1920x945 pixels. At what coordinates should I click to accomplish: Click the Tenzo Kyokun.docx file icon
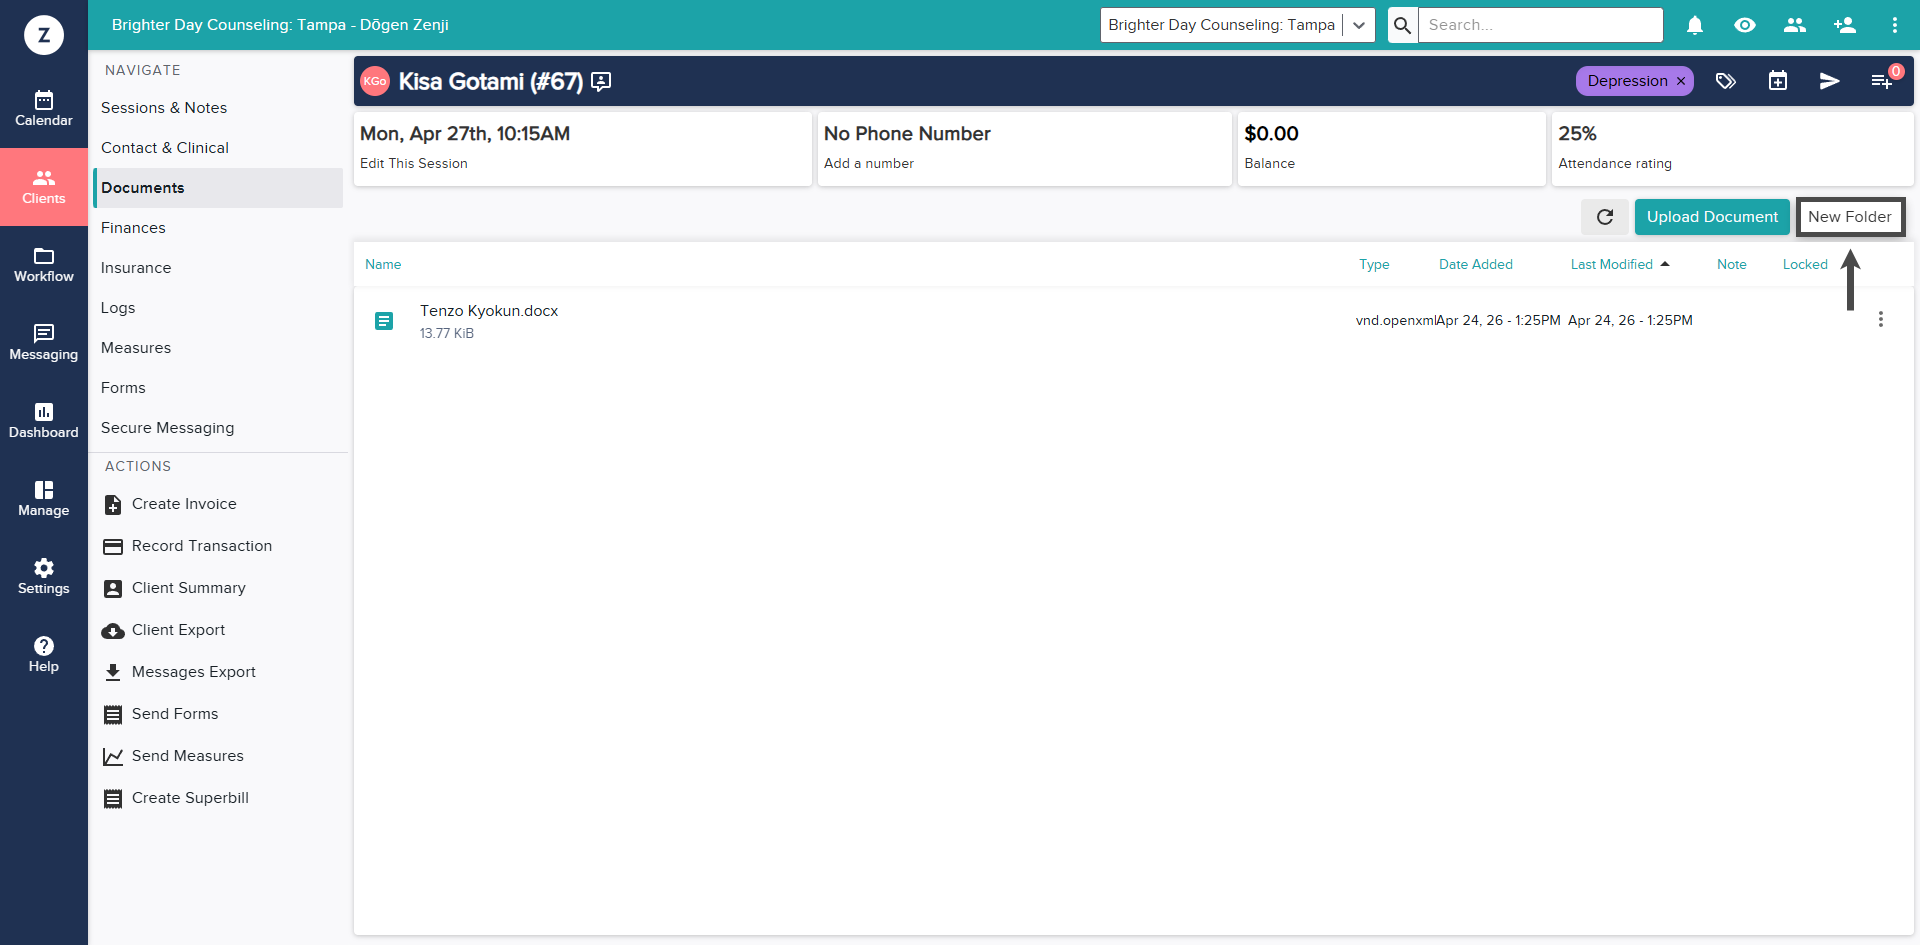pyautogui.click(x=384, y=321)
